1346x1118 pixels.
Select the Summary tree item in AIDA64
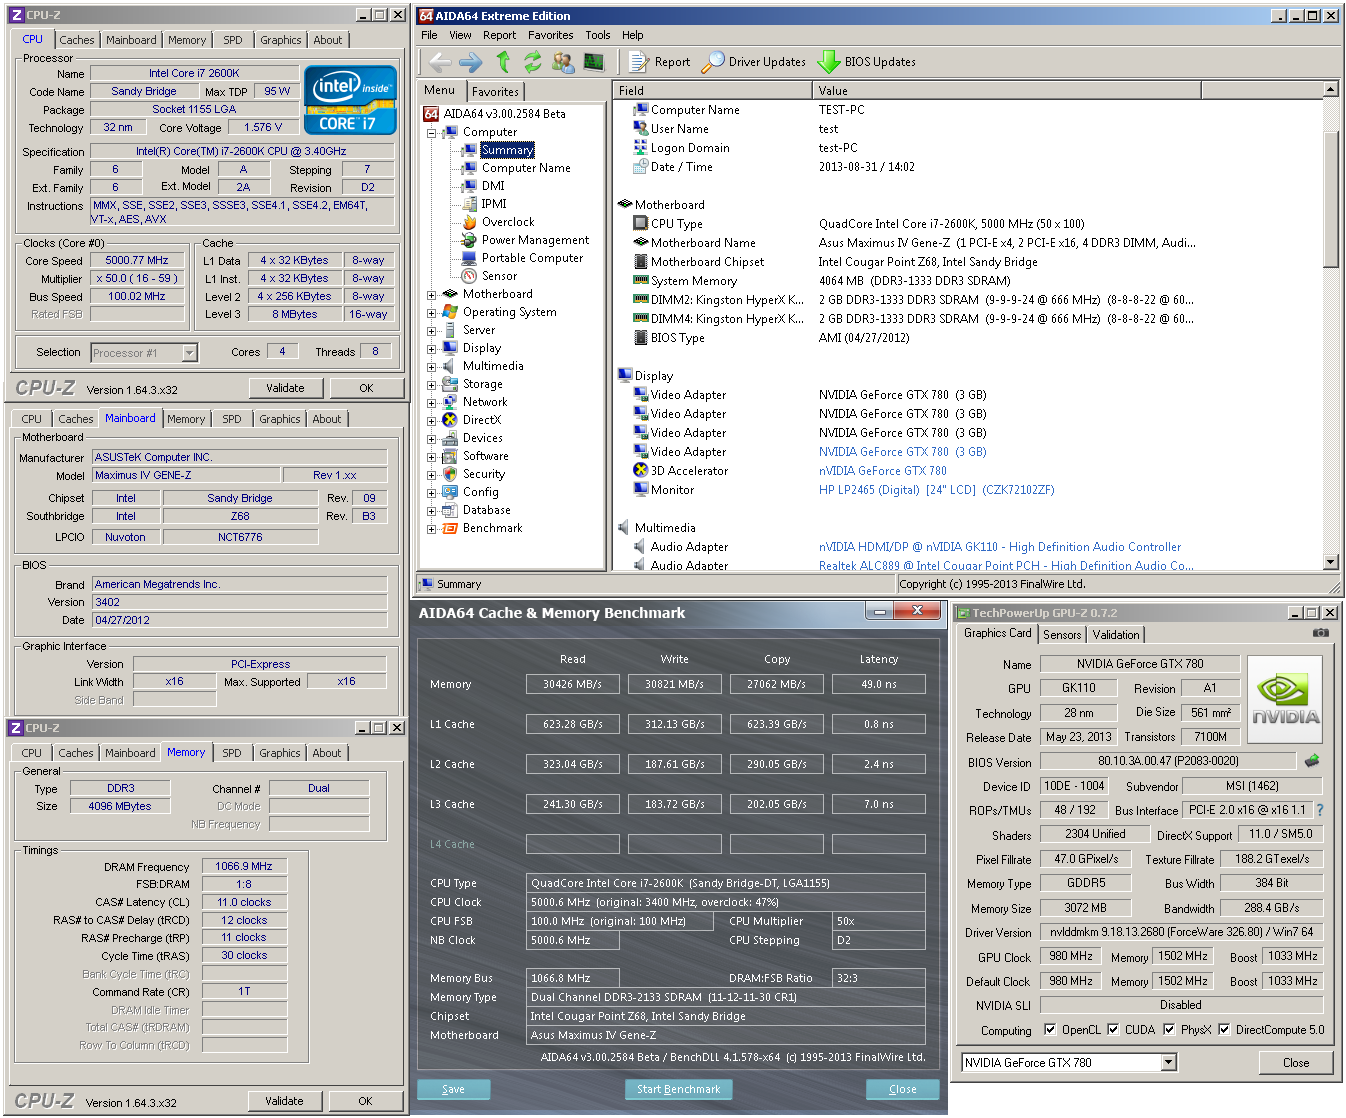point(507,150)
